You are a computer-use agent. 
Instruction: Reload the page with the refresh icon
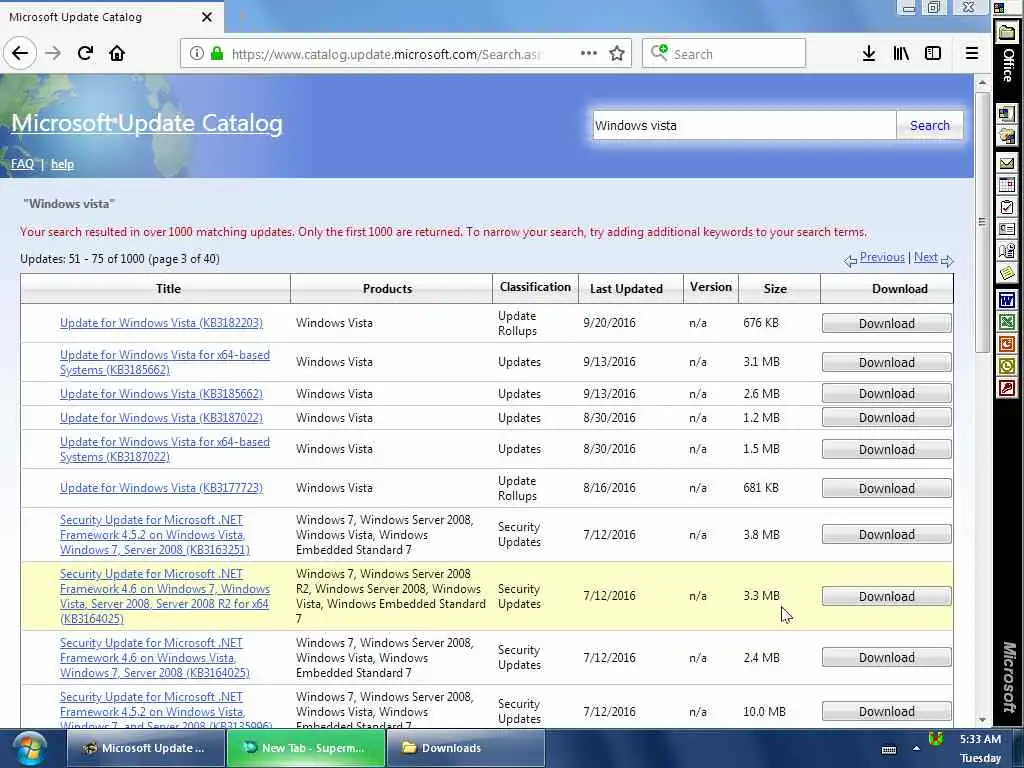click(x=85, y=53)
